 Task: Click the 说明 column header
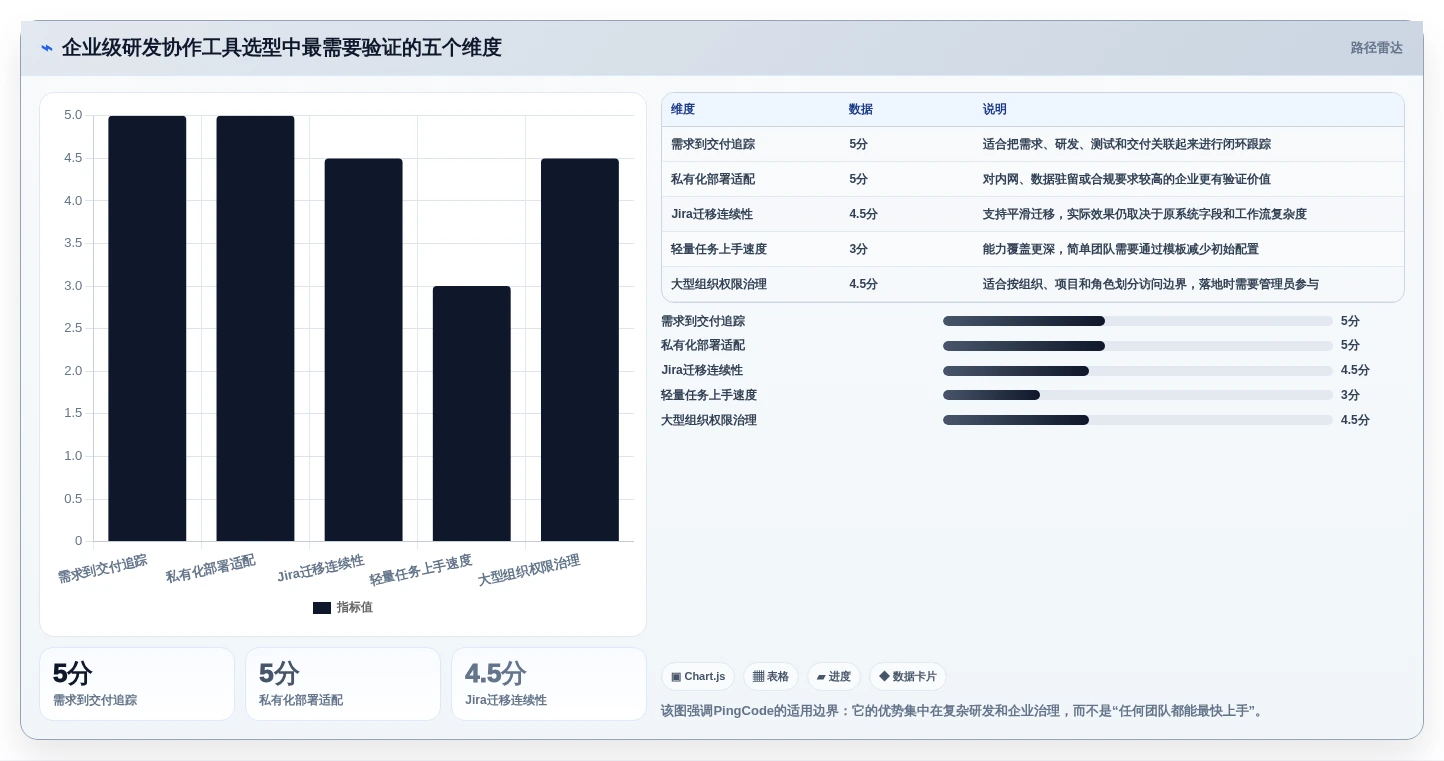coord(995,110)
